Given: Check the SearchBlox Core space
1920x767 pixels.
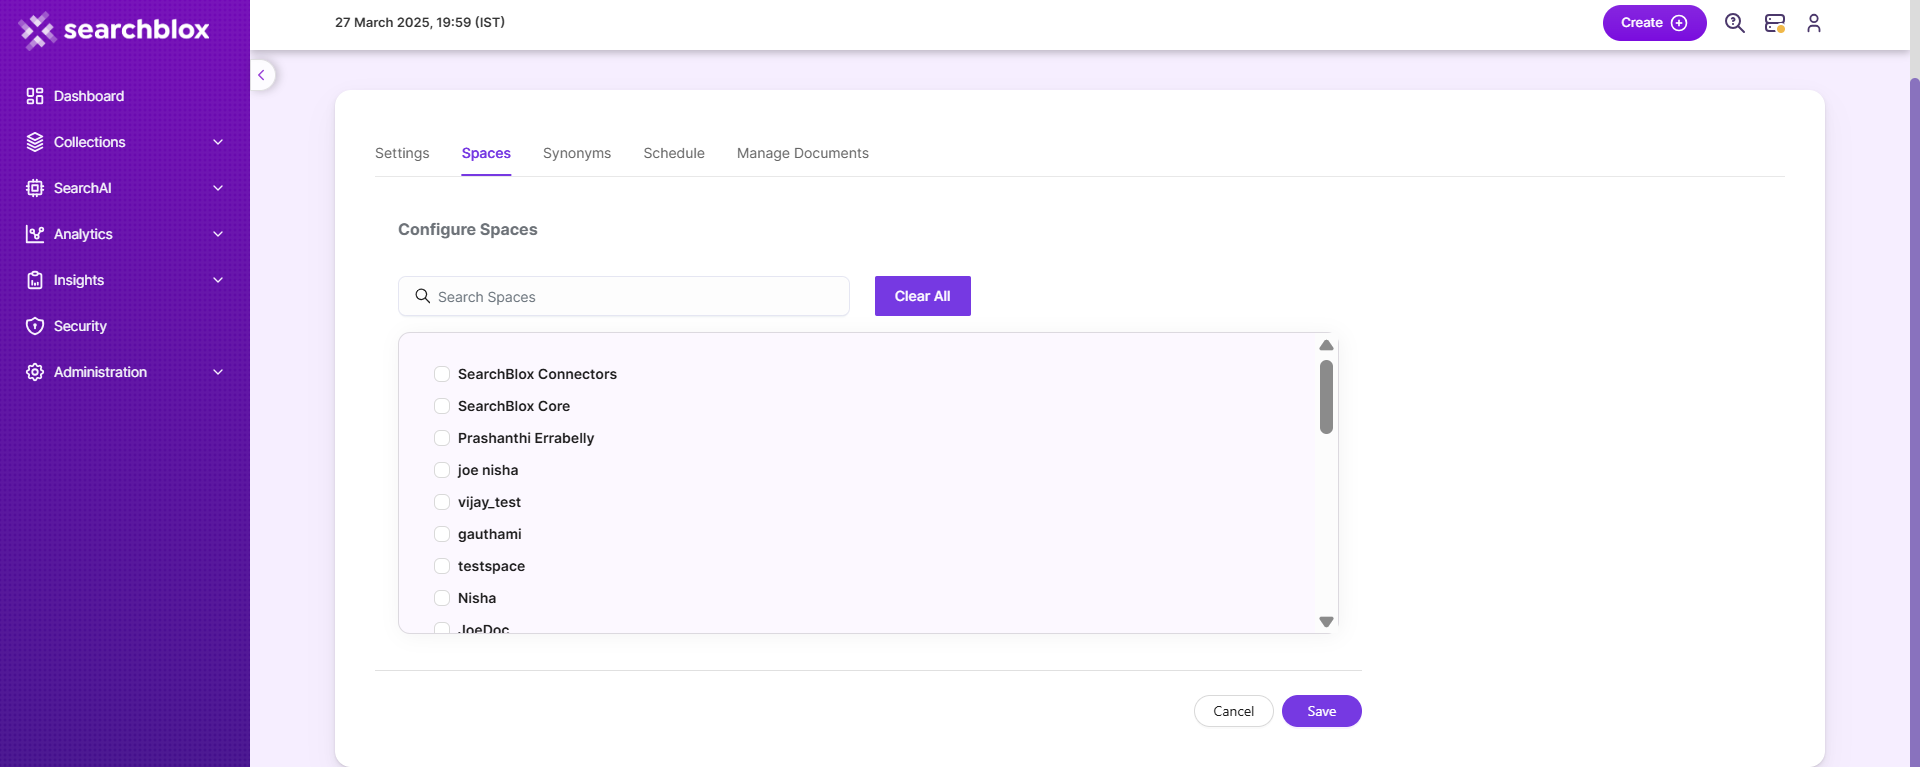Looking at the screenshot, I should tap(442, 406).
